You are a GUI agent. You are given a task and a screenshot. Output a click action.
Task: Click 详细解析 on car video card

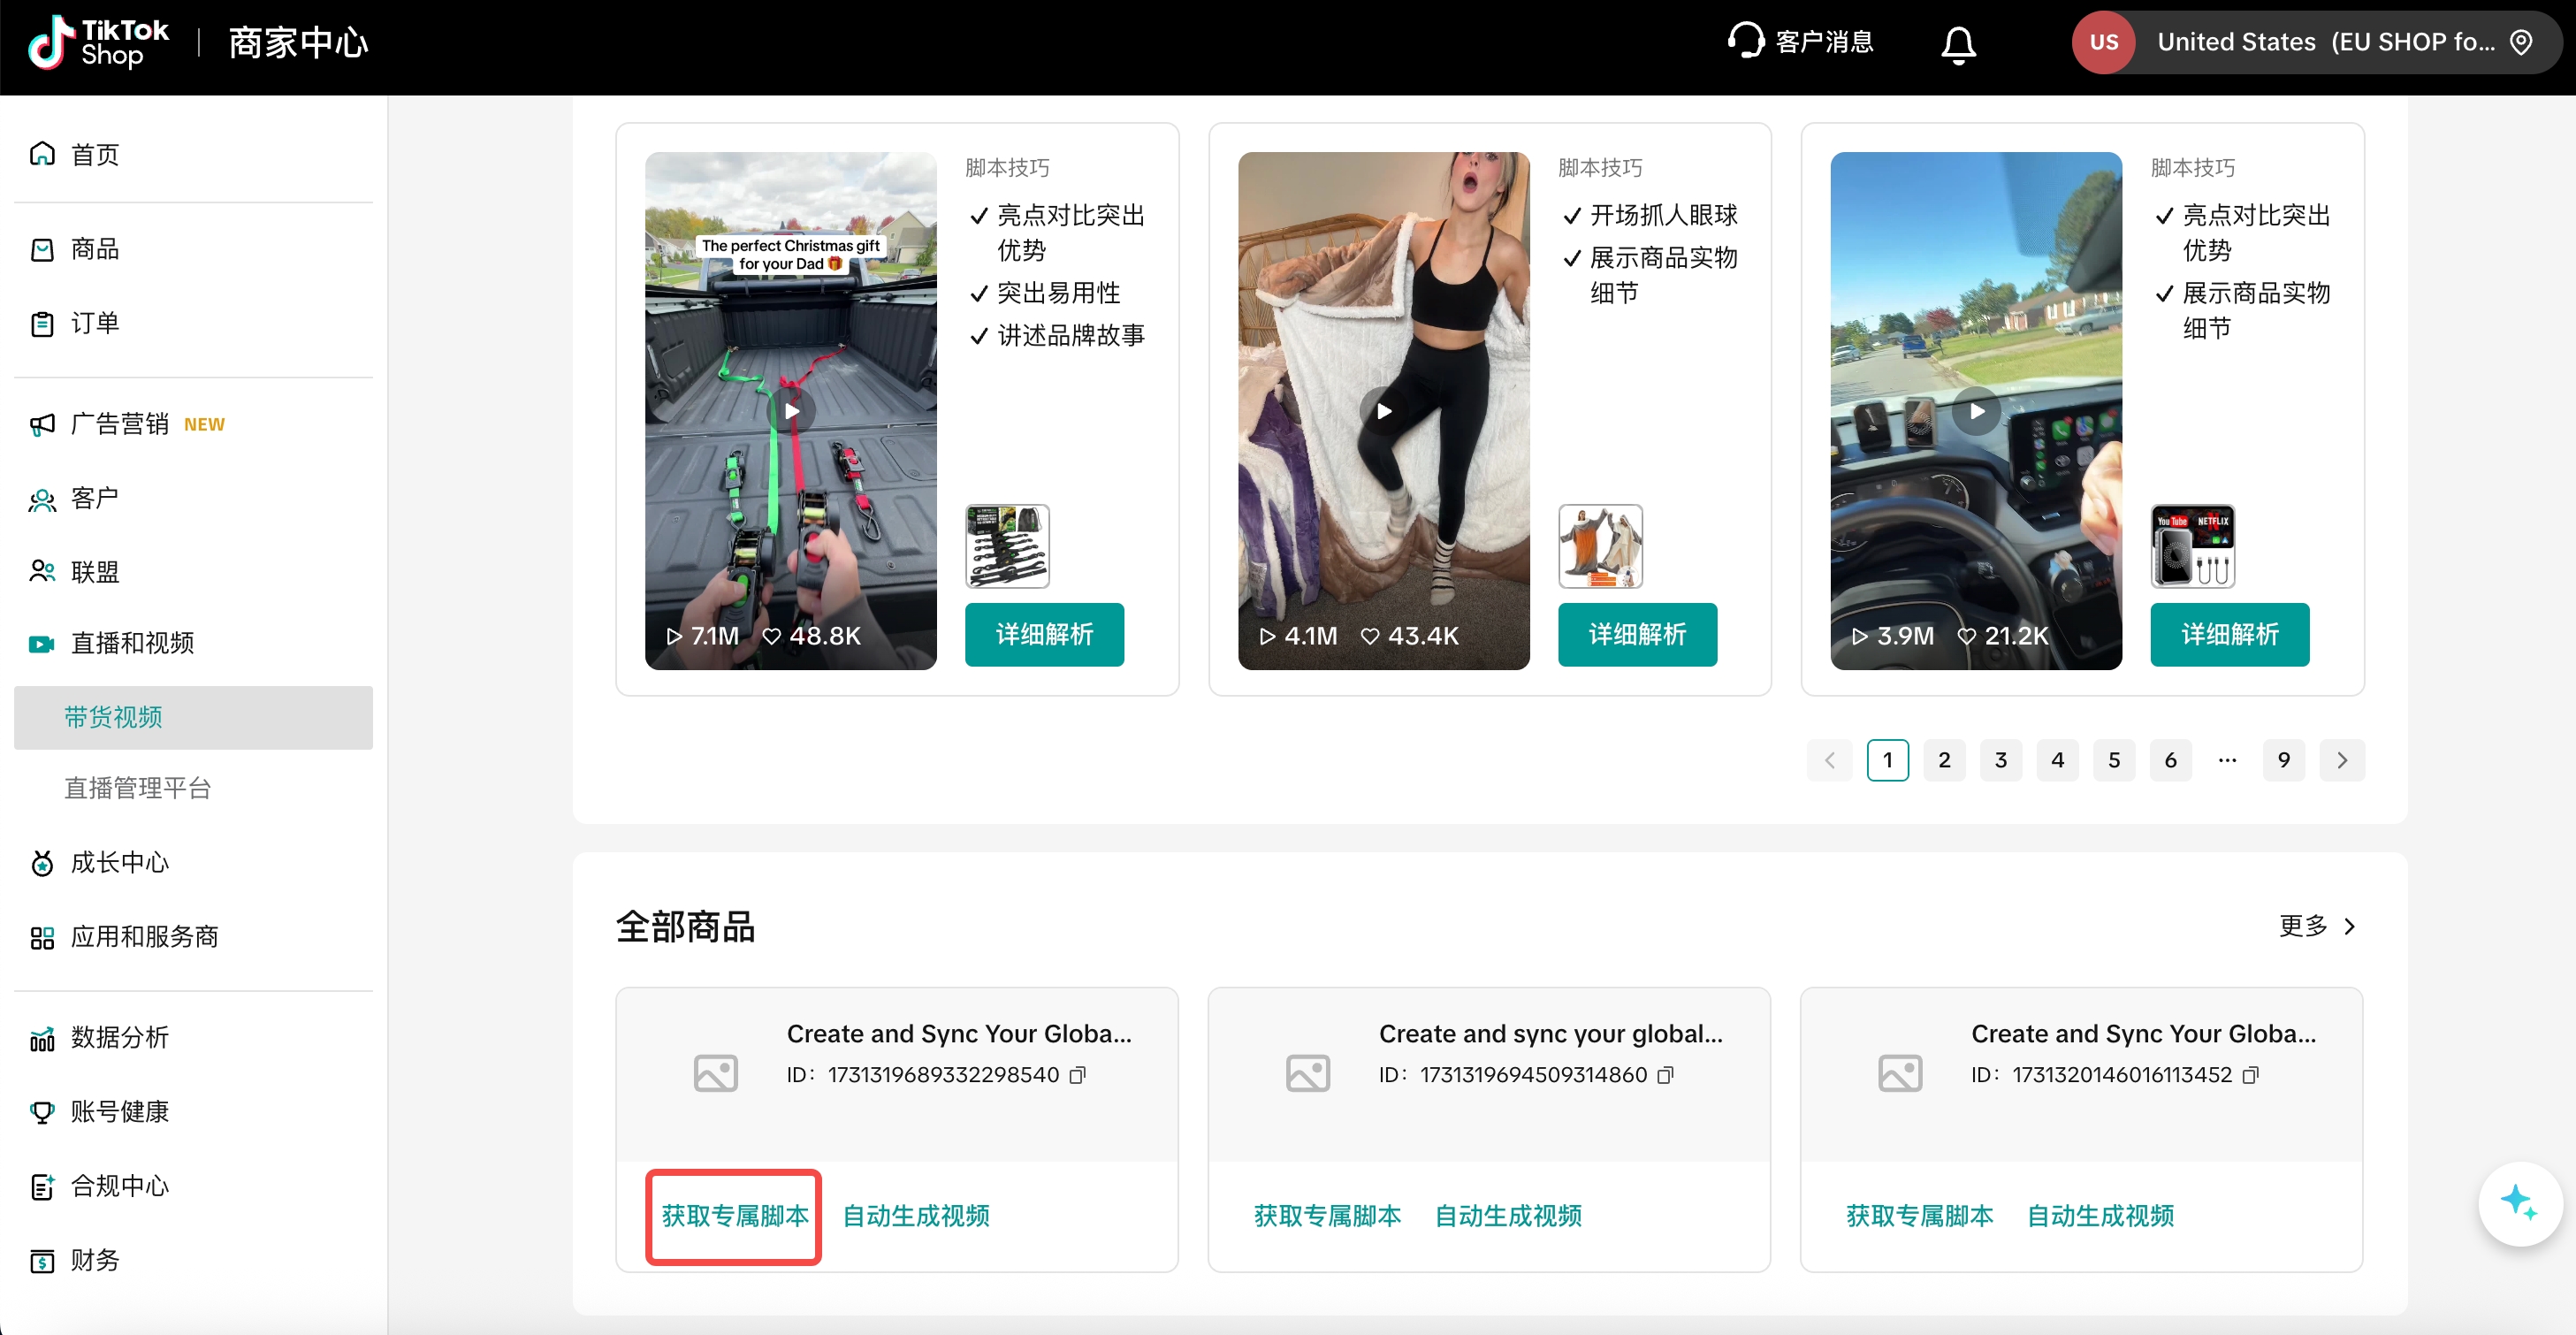pyautogui.click(x=2229, y=634)
